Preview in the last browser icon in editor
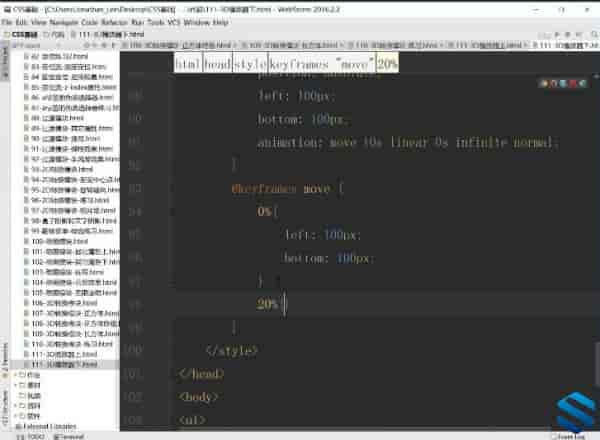Viewport: 600px width, 440px height. point(582,83)
